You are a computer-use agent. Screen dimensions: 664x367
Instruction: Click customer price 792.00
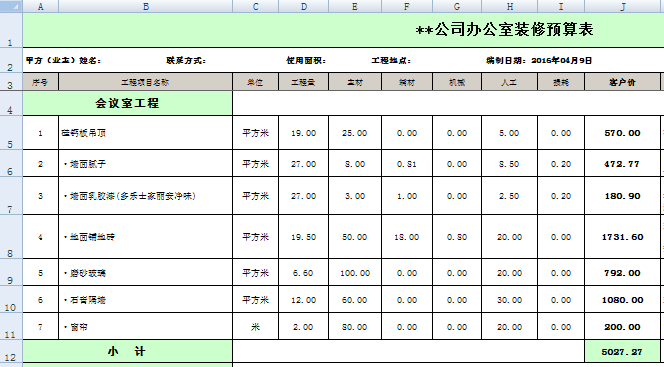[622, 273]
